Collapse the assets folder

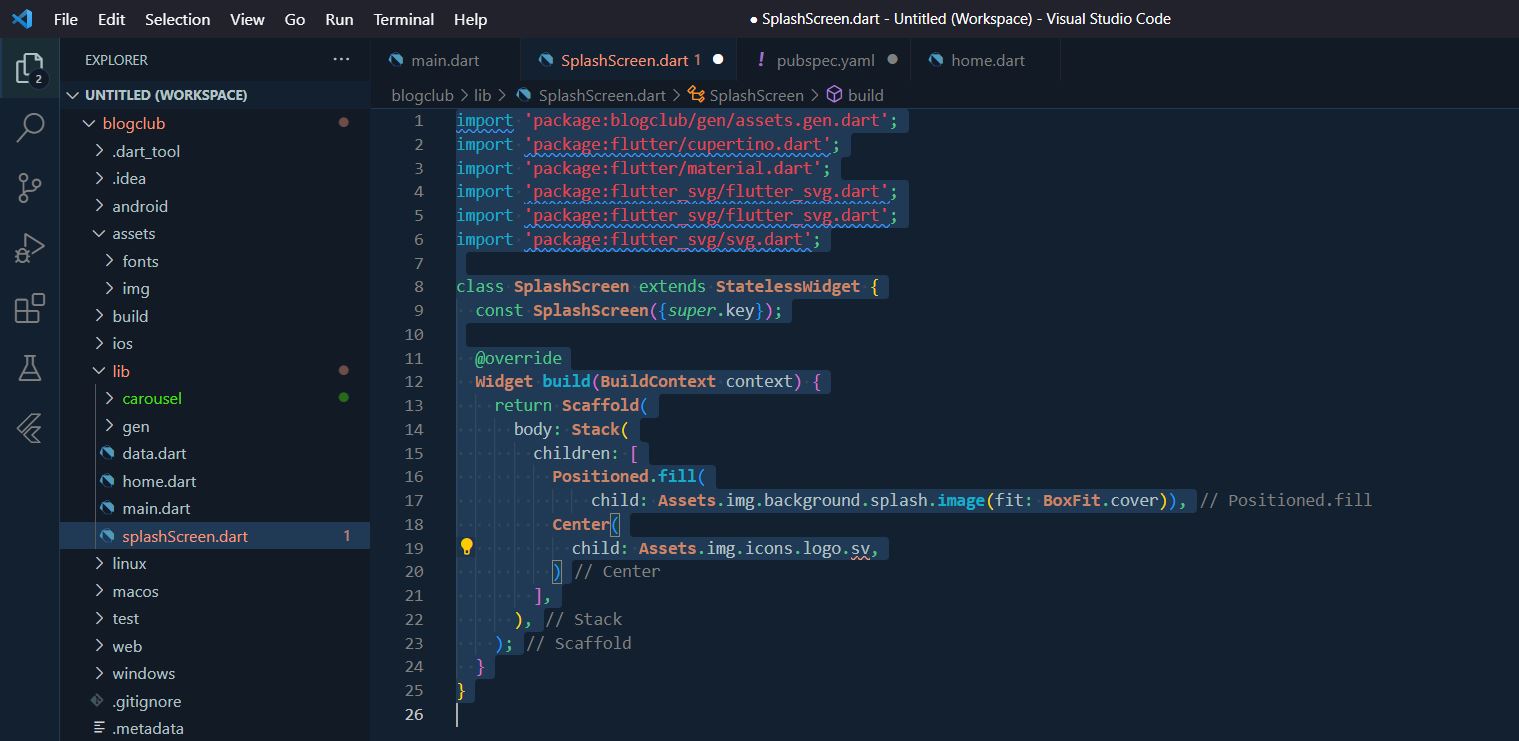click(215, 233)
